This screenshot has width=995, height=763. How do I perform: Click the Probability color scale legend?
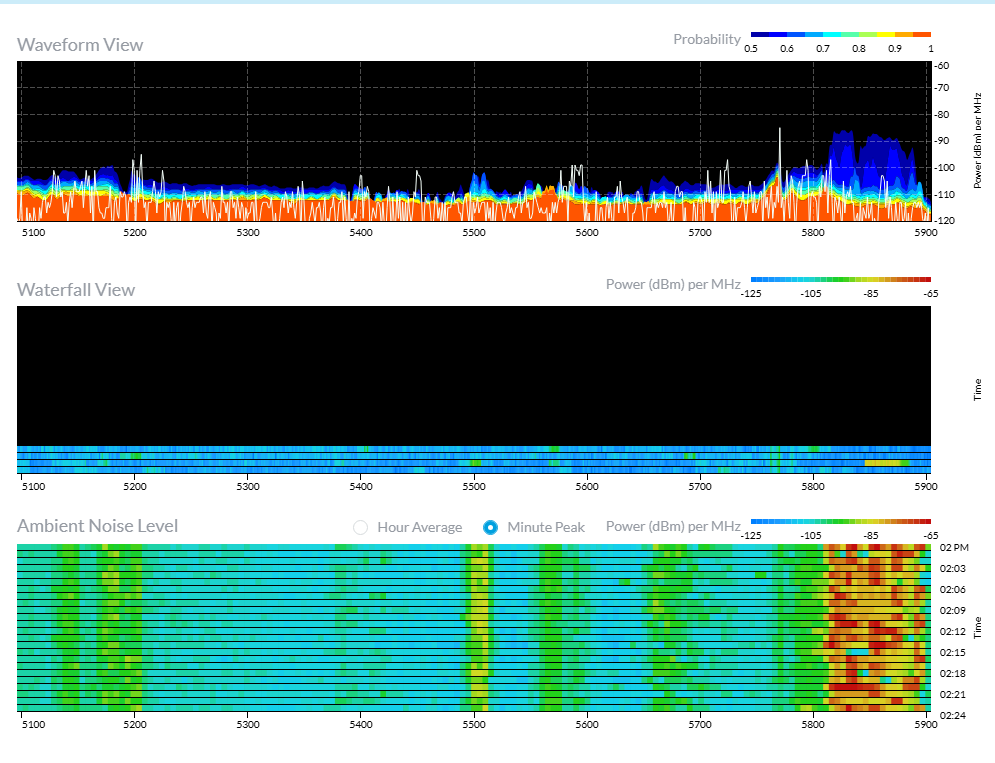tap(840, 34)
